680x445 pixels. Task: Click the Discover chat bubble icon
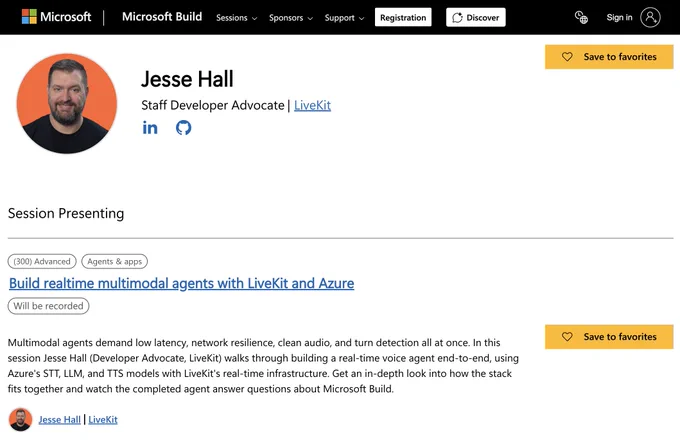click(x=457, y=18)
